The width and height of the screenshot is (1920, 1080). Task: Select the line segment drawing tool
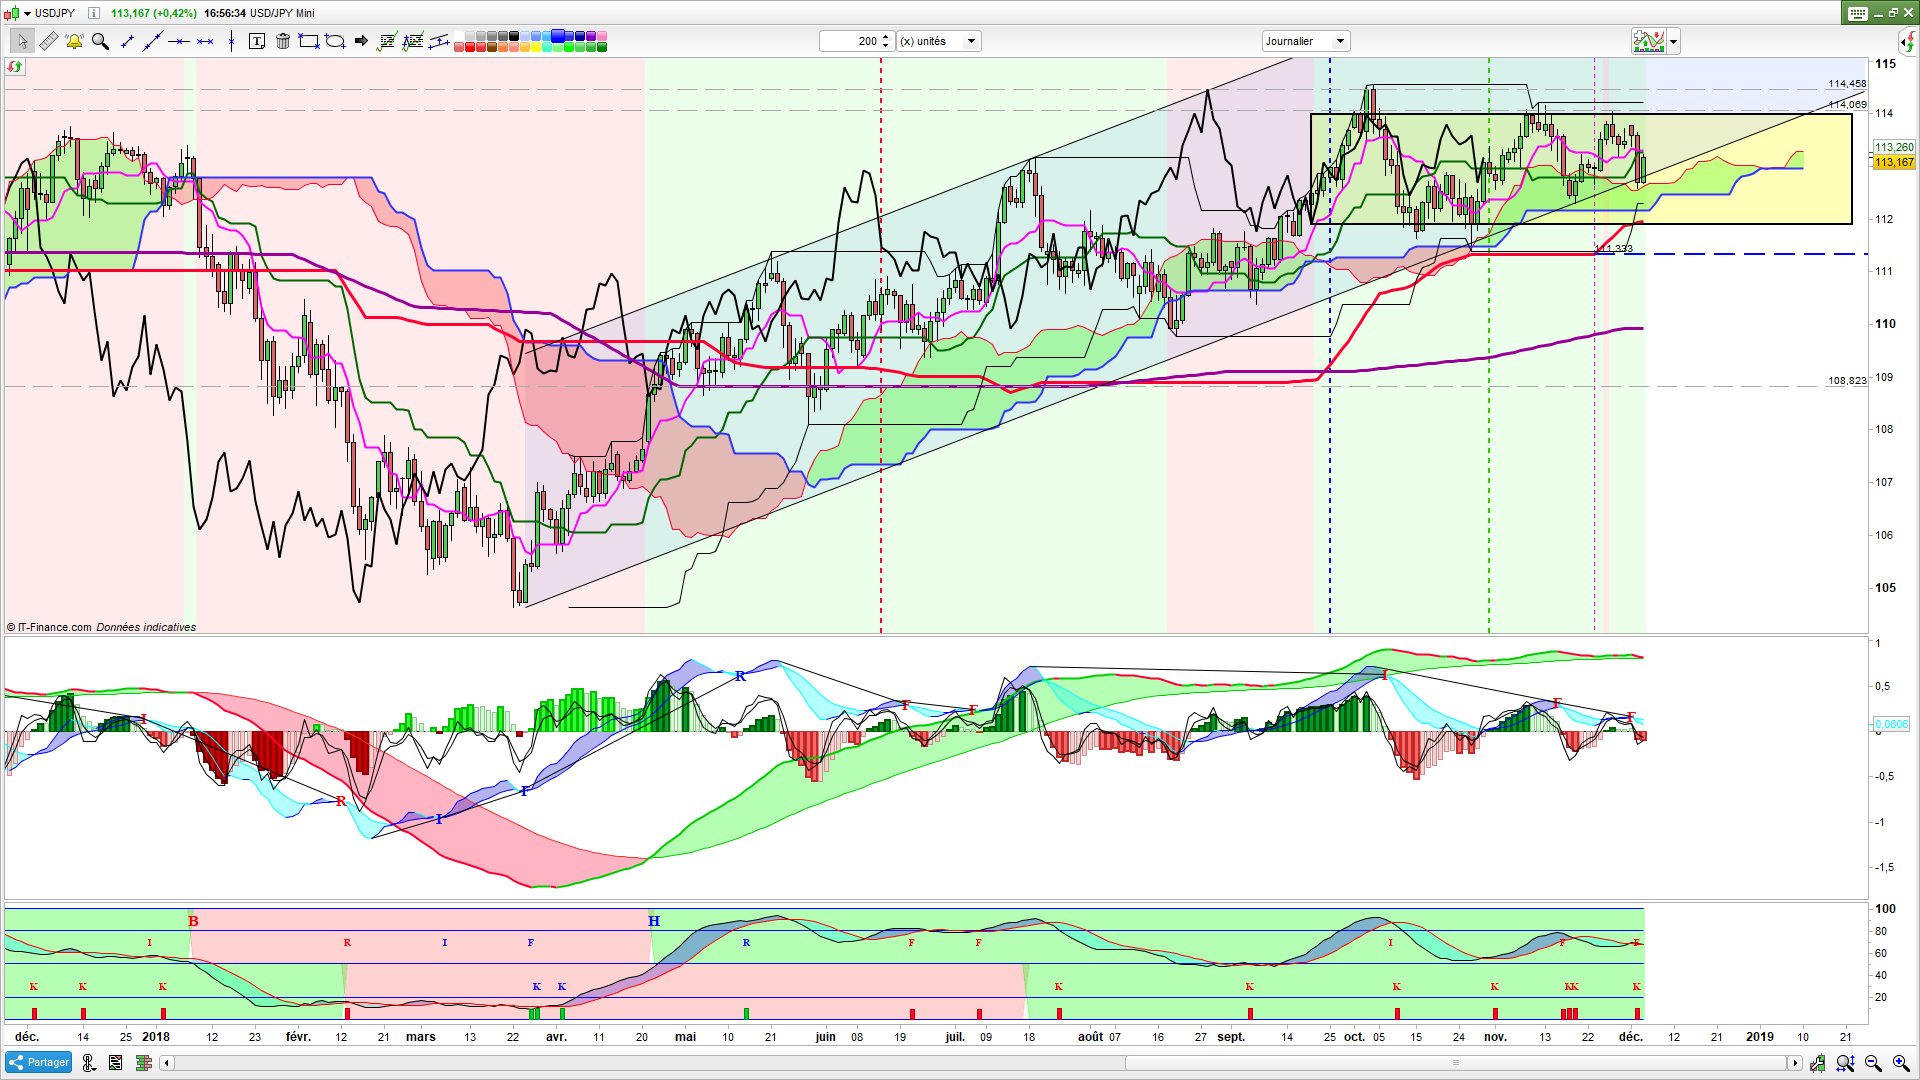[127, 41]
